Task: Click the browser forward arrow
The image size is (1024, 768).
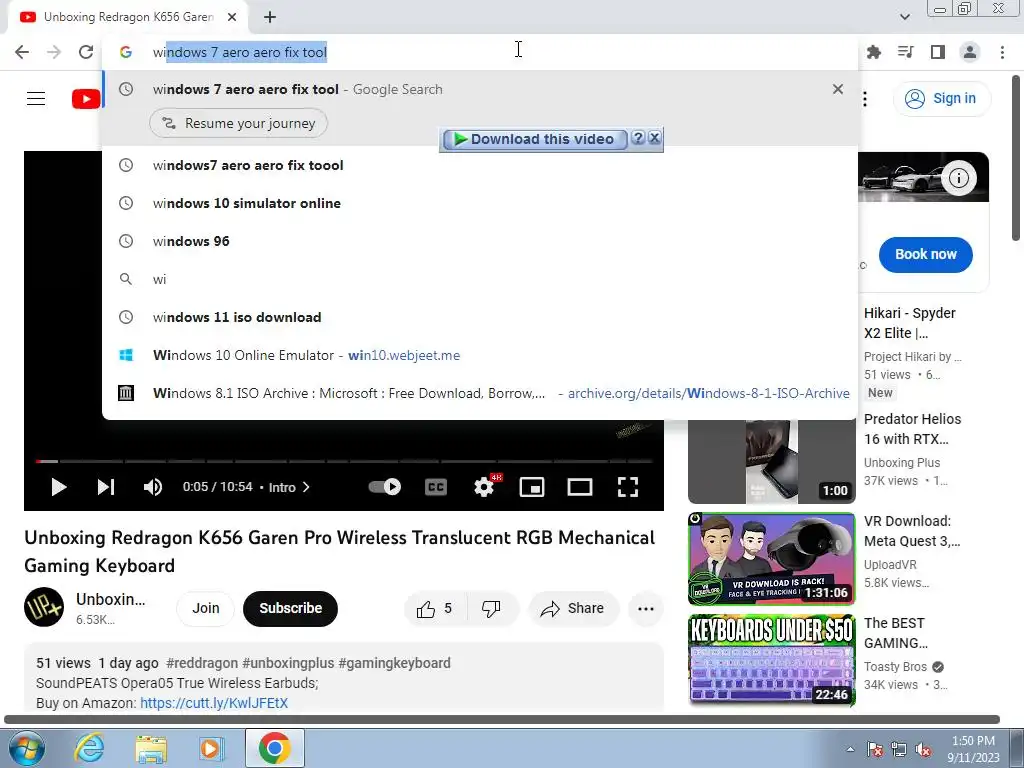Action: click(x=54, y=52)
